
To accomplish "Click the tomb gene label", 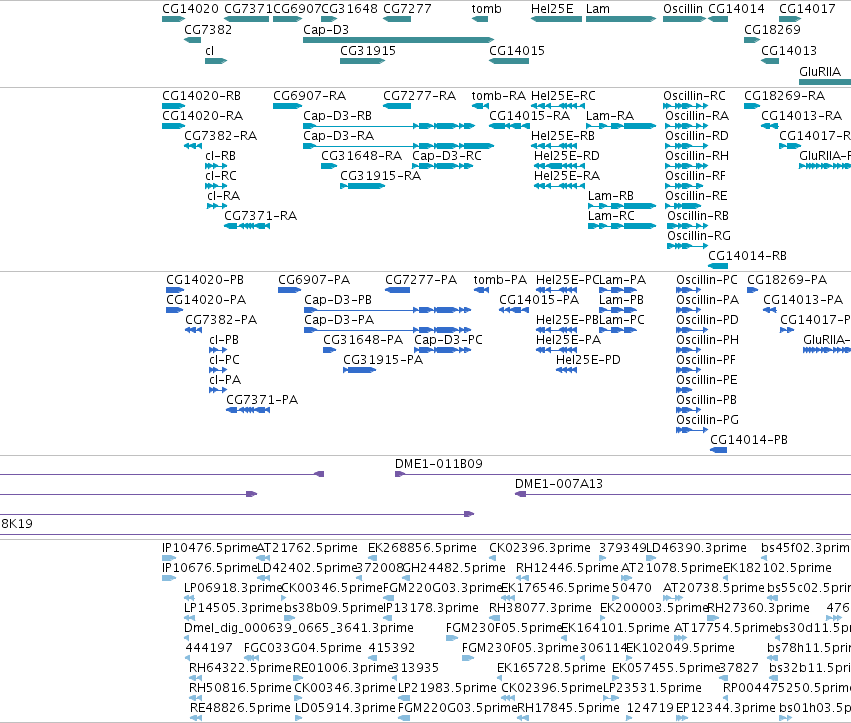I will point(486,9).
